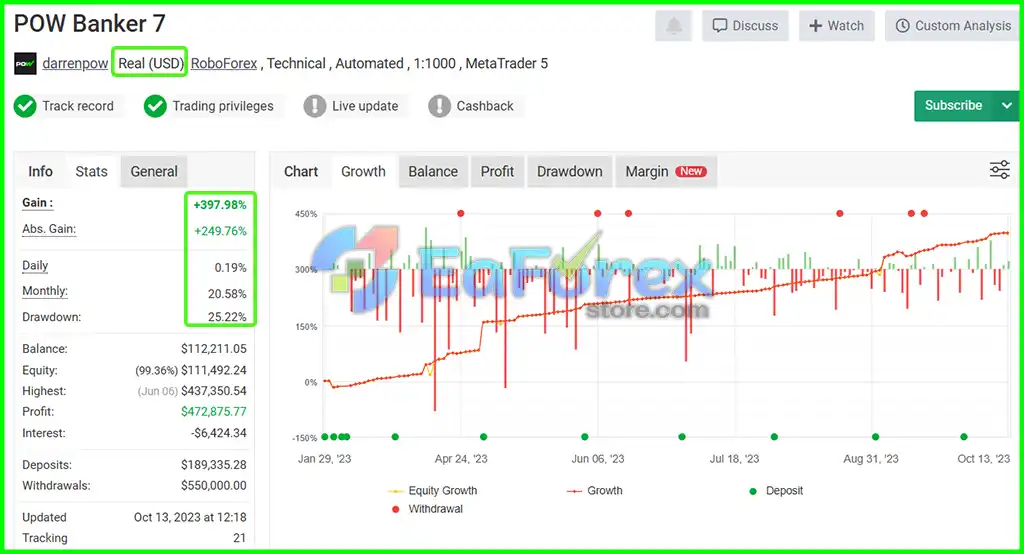The height and width of the screenshot is (554, 1024).
Task: Click the Daily label
Action: tap(35, 265)
